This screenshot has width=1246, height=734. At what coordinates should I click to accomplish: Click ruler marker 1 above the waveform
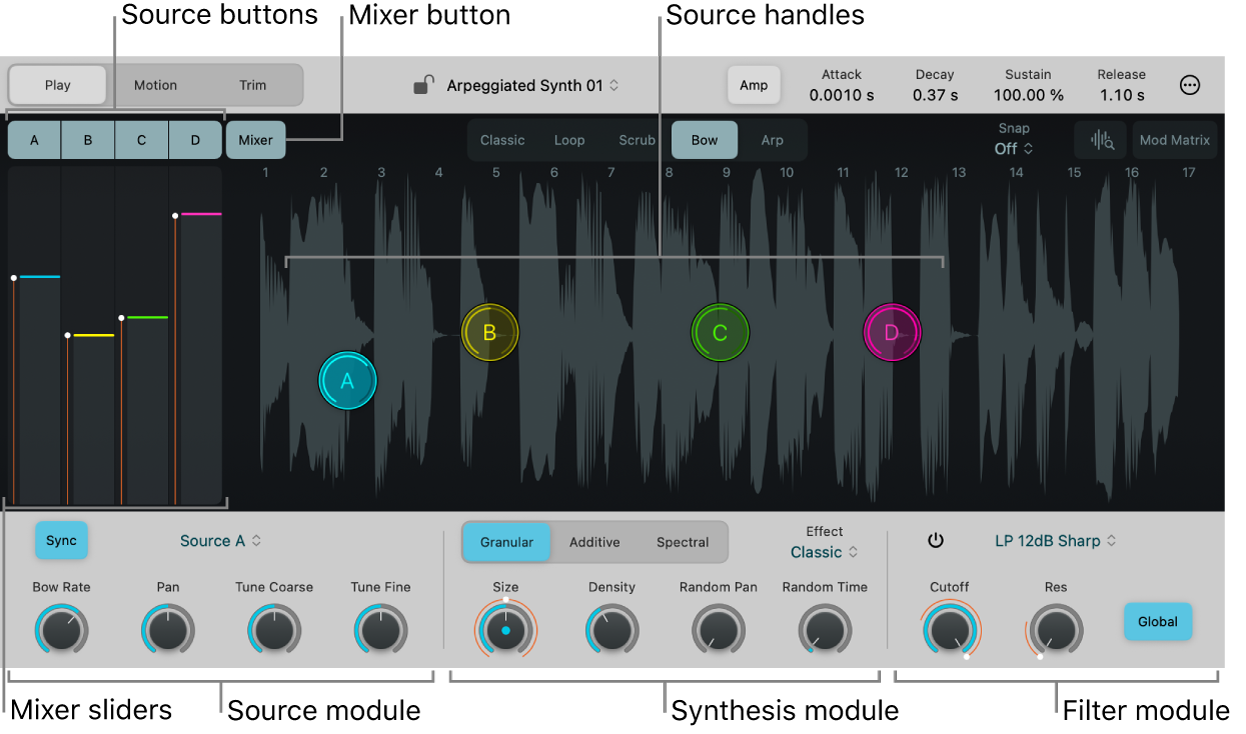pos(266,172)
